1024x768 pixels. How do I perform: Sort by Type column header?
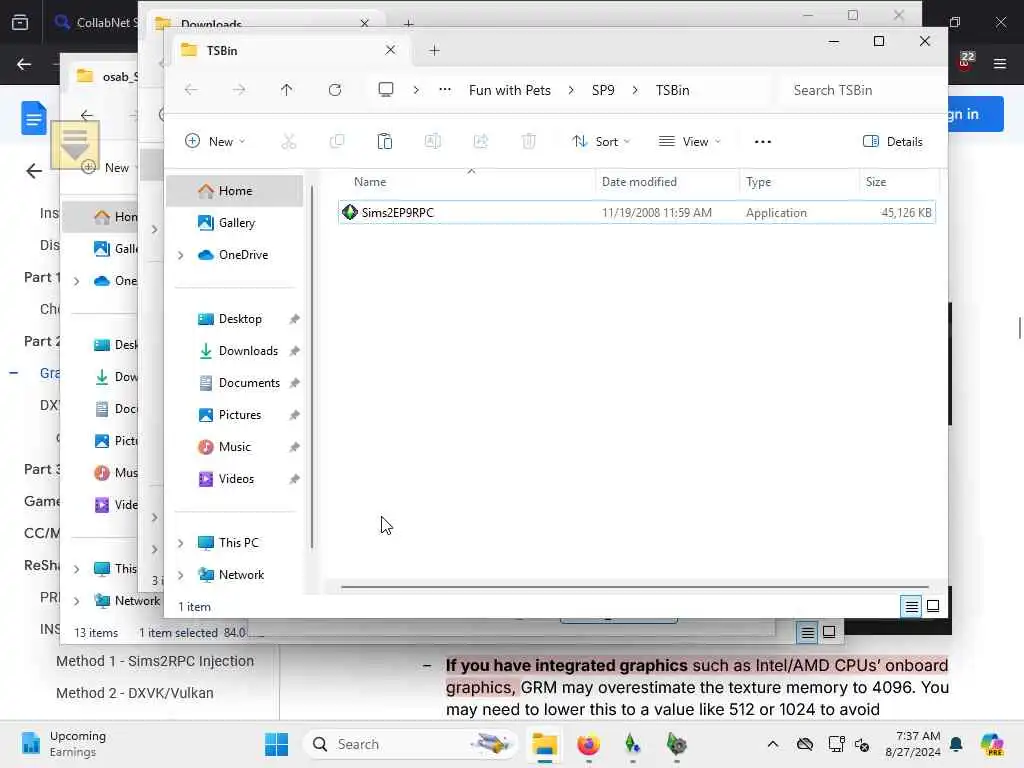pos(758,182)
